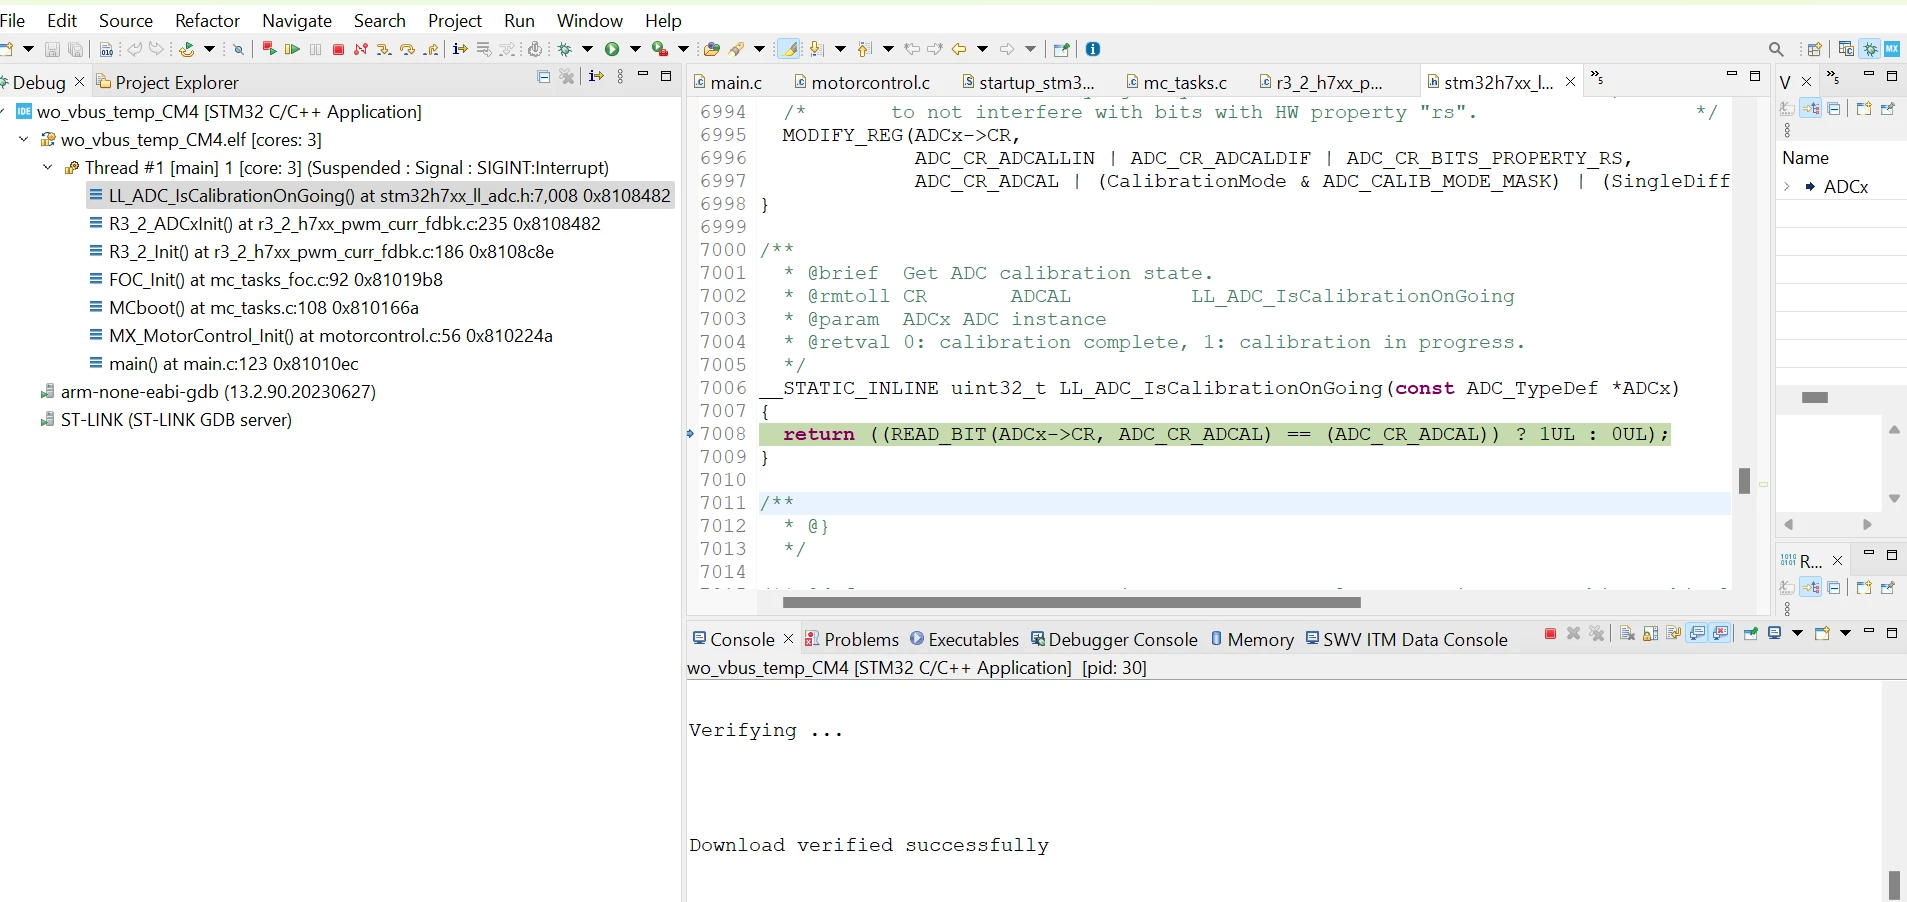Click the editor horizontal scrollbar thumb
This screenshot has width=1907, height=902.
tap(1071, 602)
